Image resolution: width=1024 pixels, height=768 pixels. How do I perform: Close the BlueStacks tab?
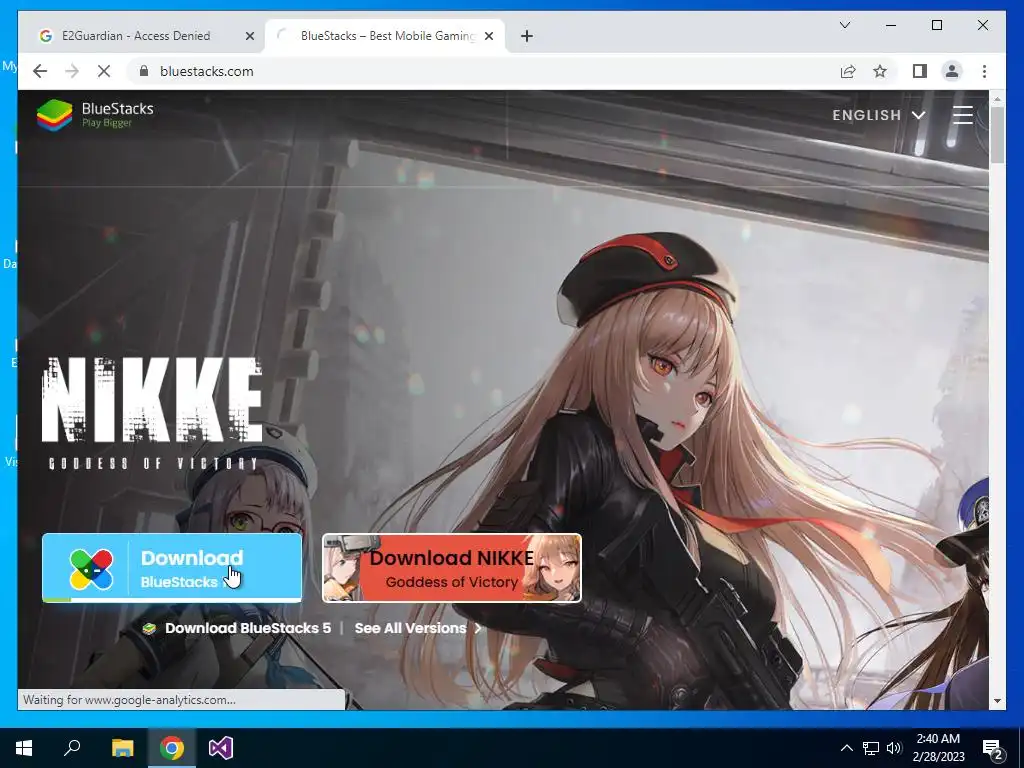click(488, 36)
